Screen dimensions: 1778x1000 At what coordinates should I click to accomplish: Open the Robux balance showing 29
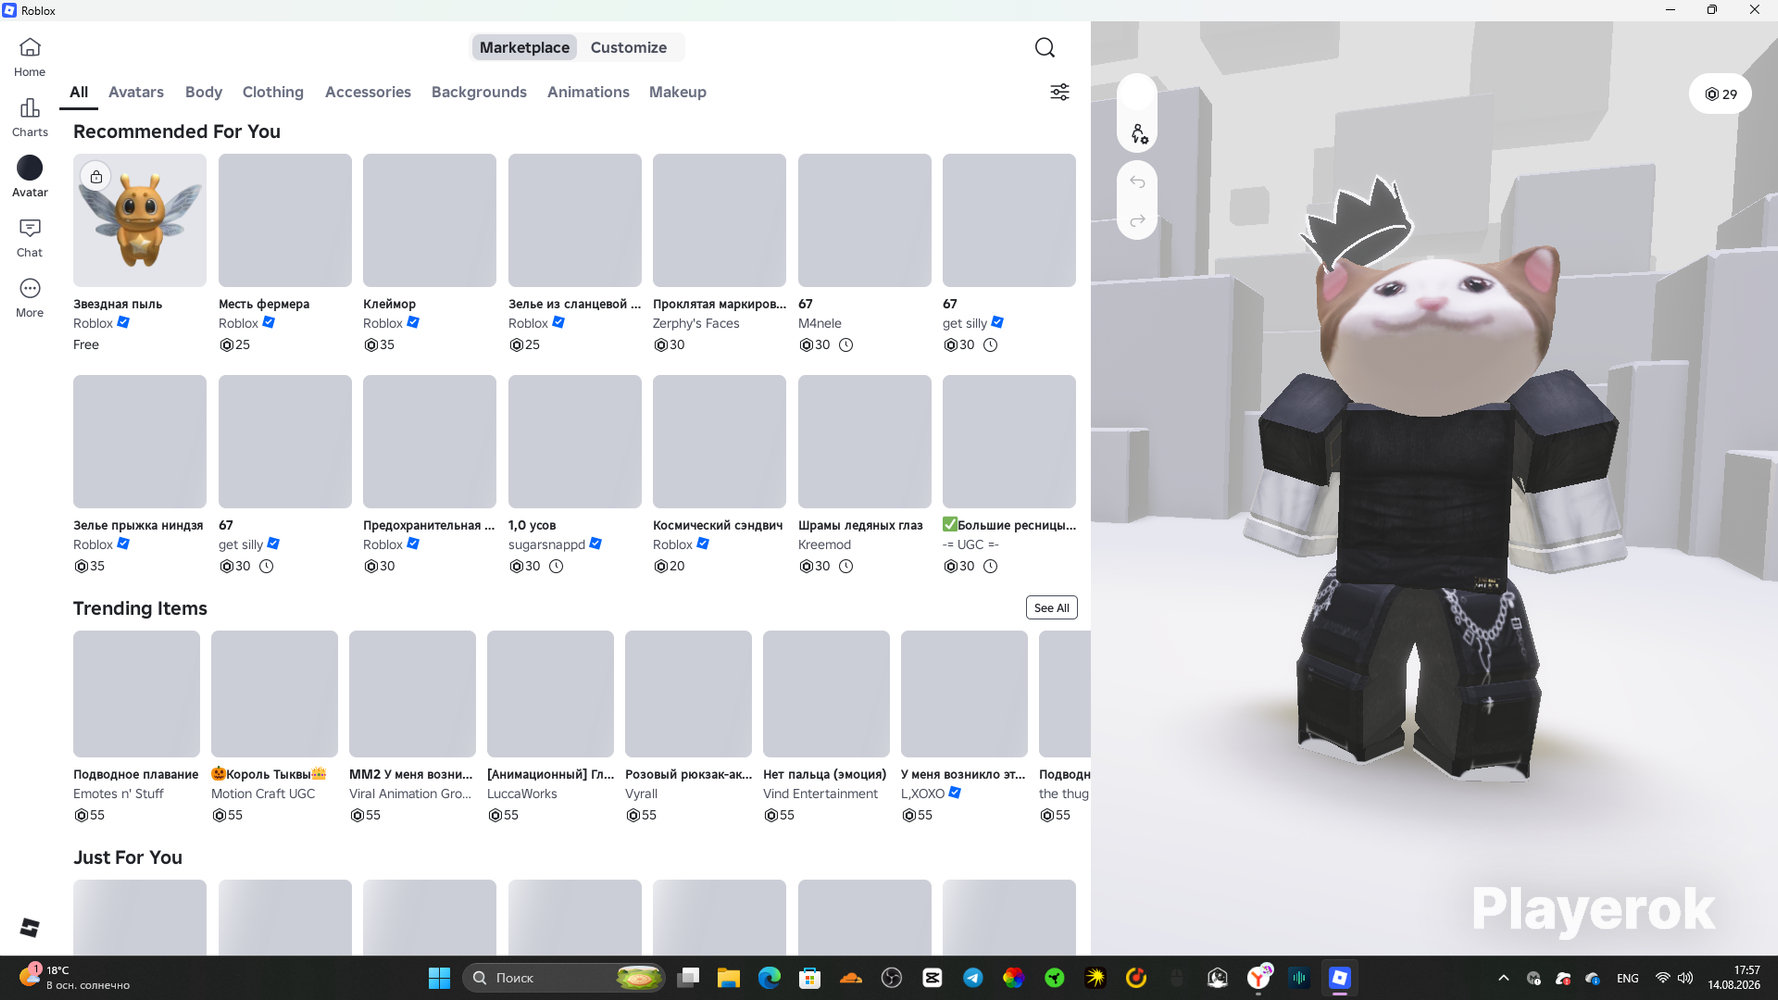tap(1721, 94)
